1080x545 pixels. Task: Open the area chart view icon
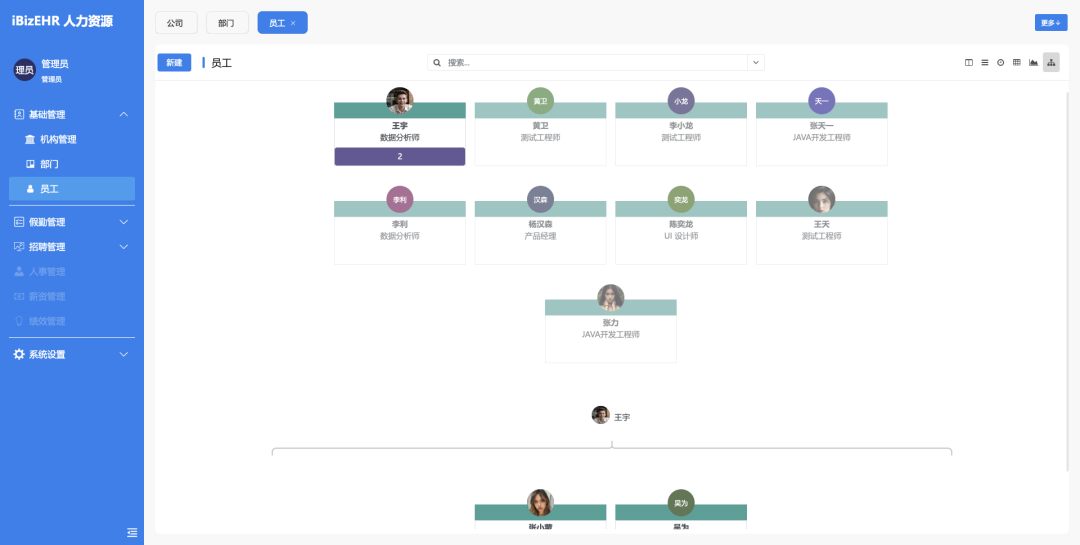pyautogui.click(x=1034, y=63)
